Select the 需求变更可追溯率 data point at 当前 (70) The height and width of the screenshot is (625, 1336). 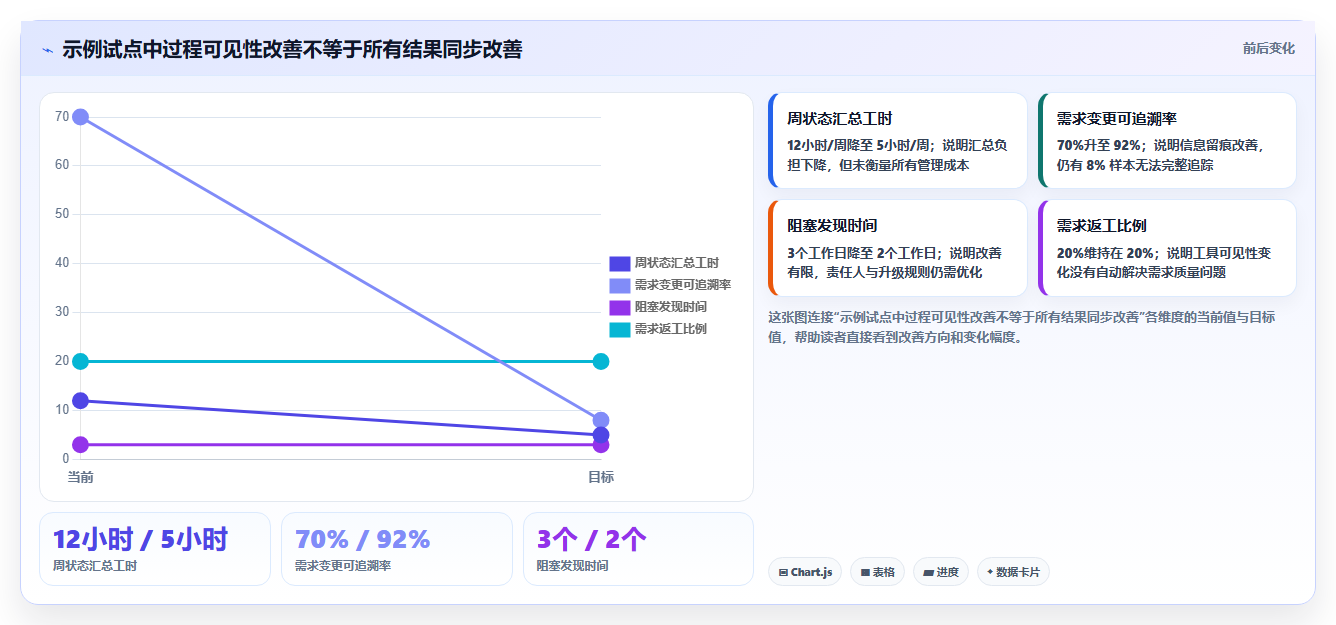click(81, 117)
